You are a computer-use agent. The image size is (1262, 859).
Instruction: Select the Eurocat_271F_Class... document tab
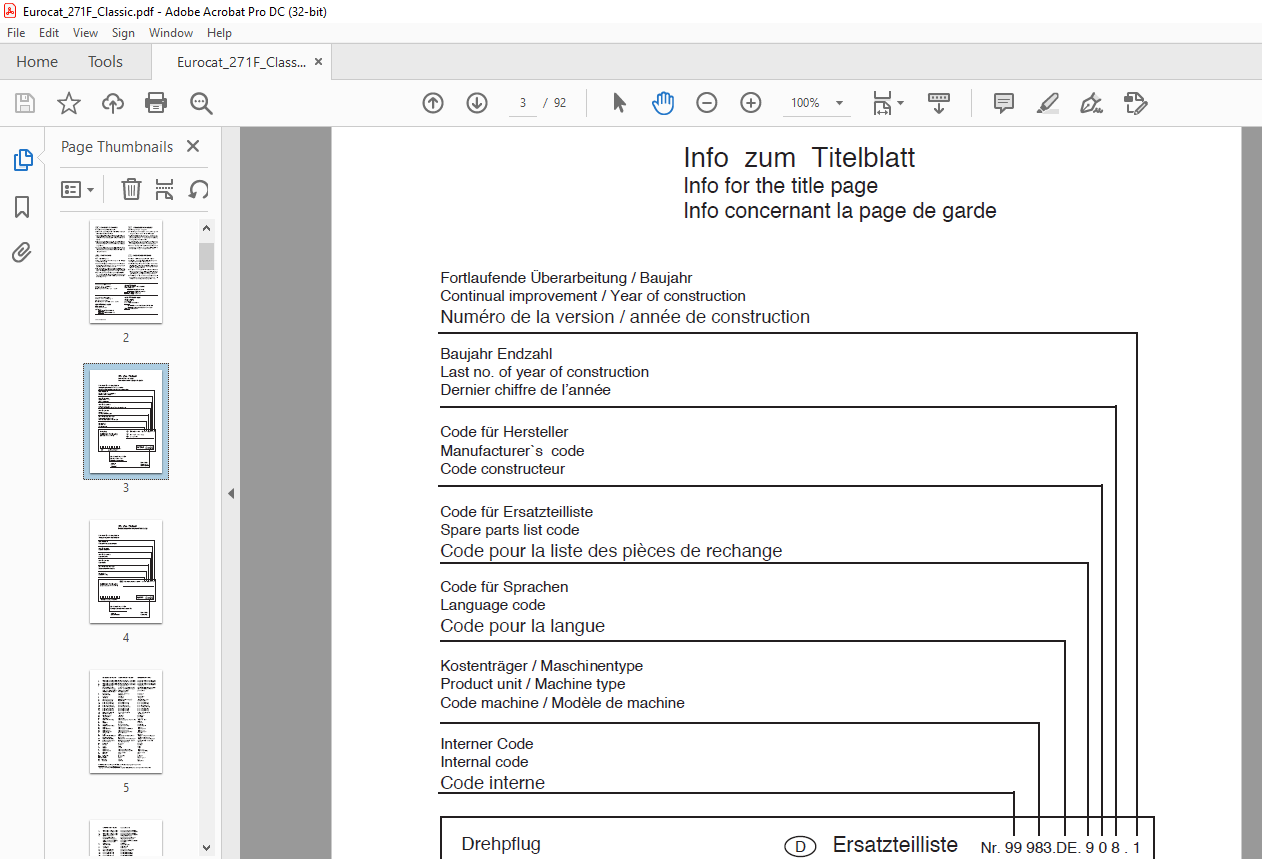[x=241, y=62]
